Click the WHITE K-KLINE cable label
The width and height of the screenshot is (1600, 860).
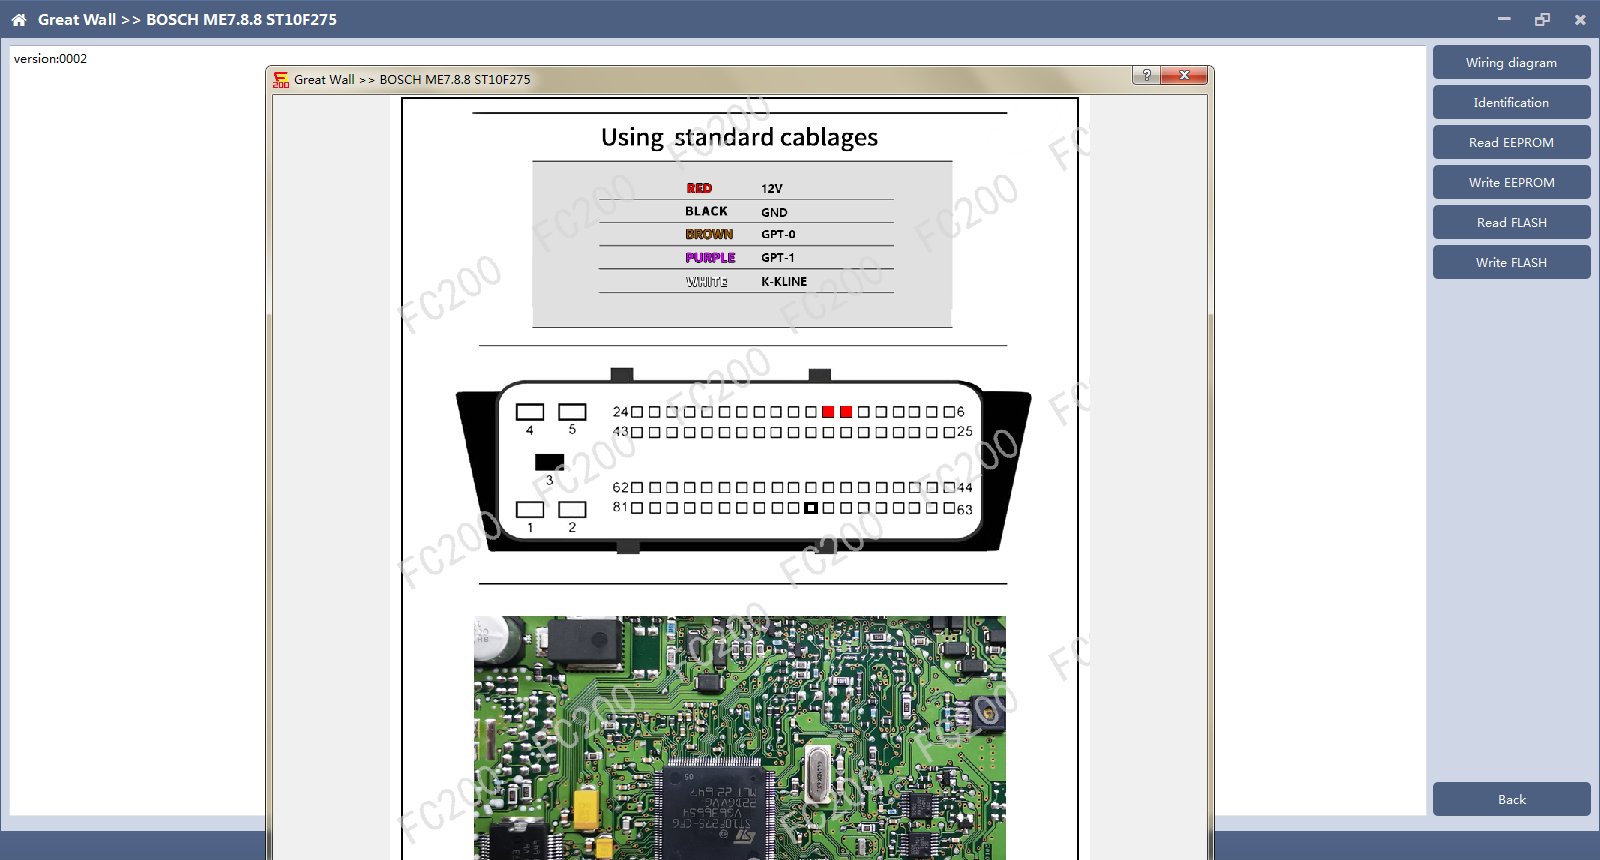[x=707, y=282]
